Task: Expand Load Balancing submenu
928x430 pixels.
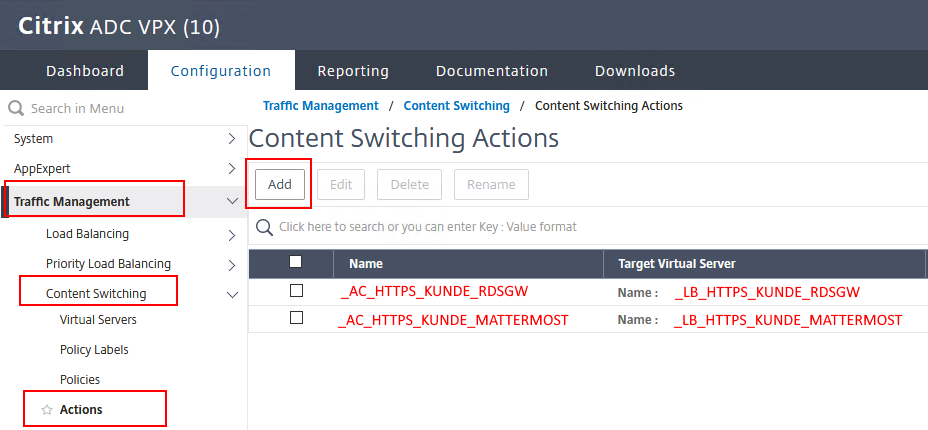Action: pos(232,235)
